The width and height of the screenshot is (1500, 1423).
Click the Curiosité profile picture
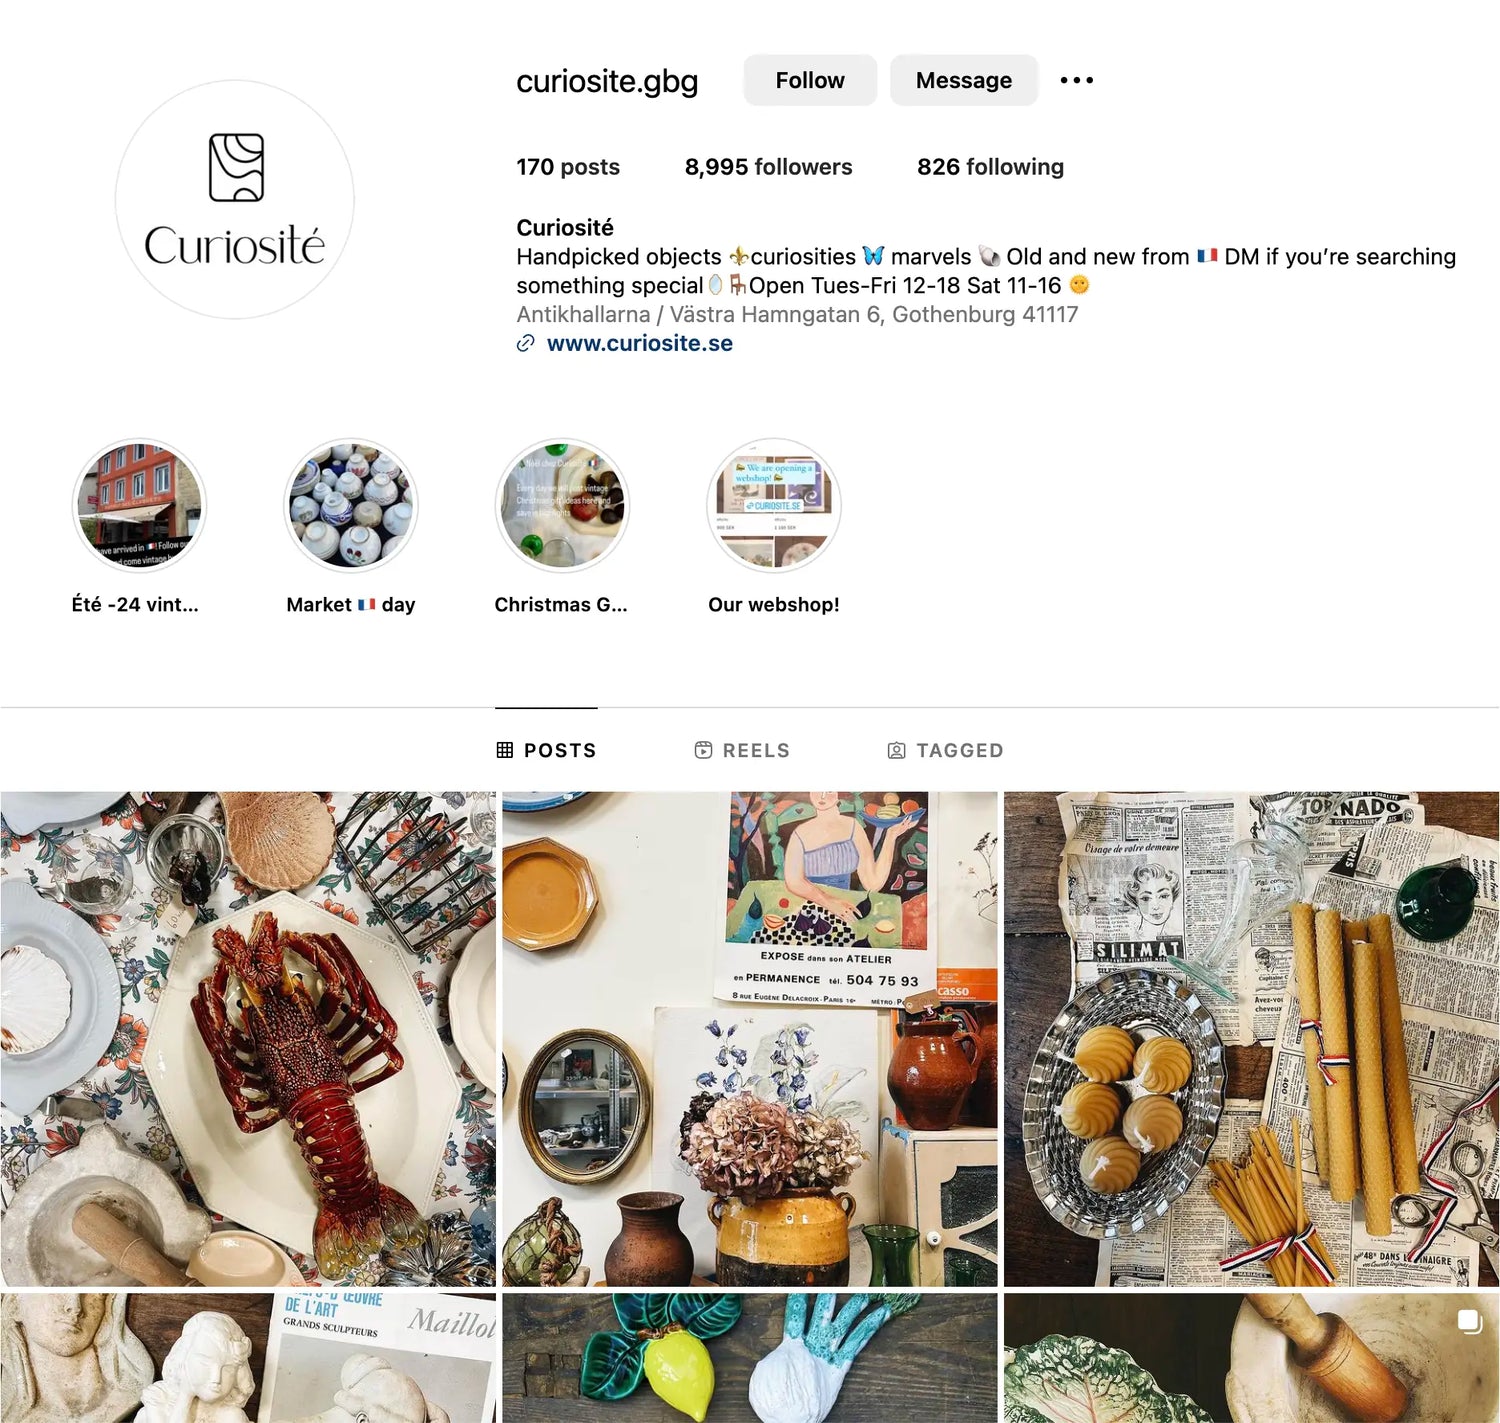click(235, 200)
